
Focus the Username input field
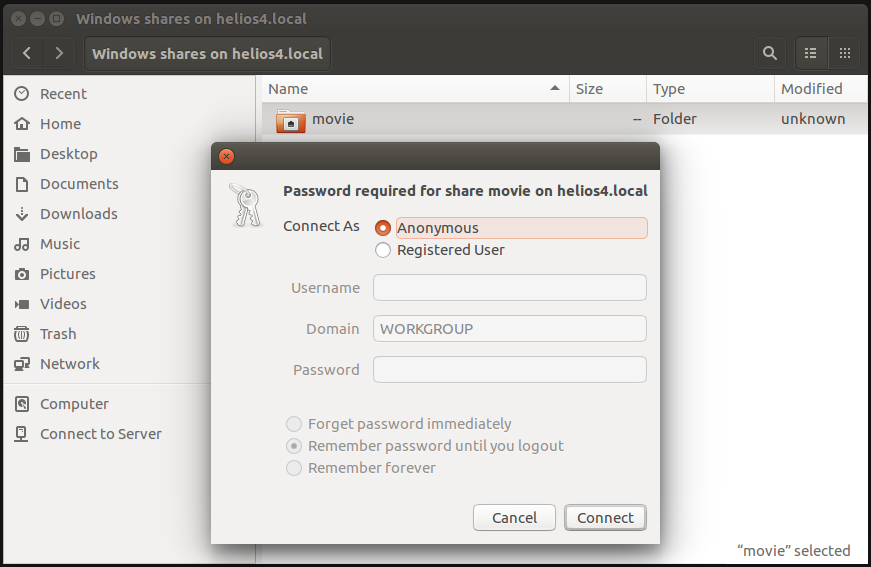click(x=509, y=288)
